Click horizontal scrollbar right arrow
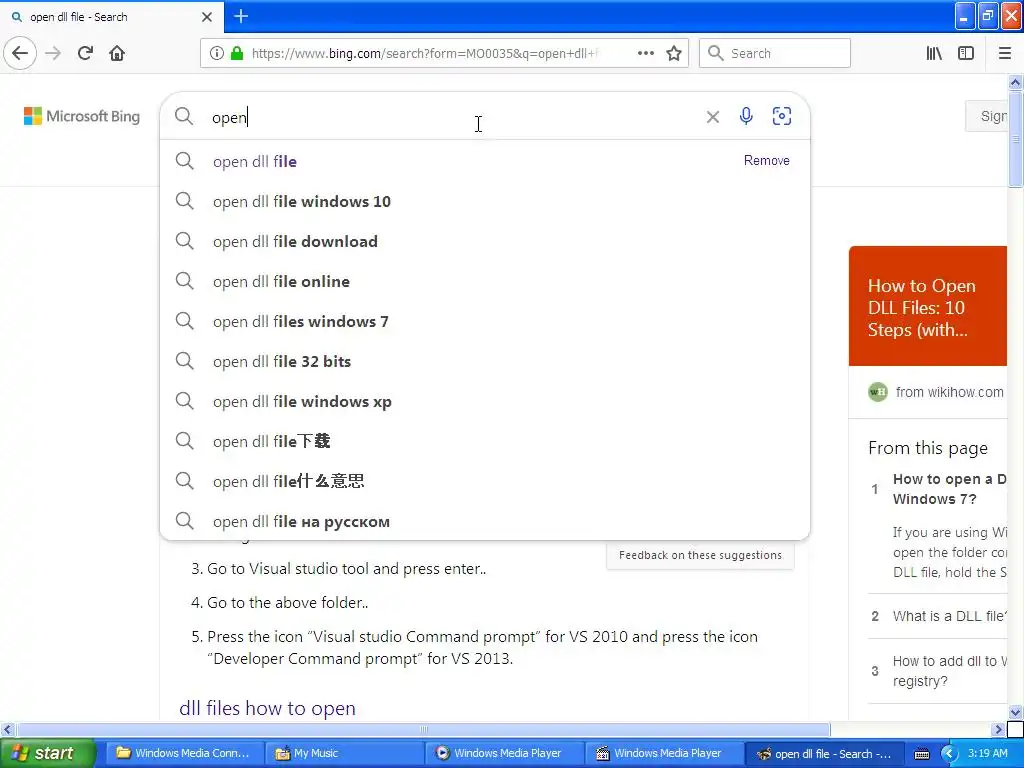 pyautogui.click(x=998, y=729)
